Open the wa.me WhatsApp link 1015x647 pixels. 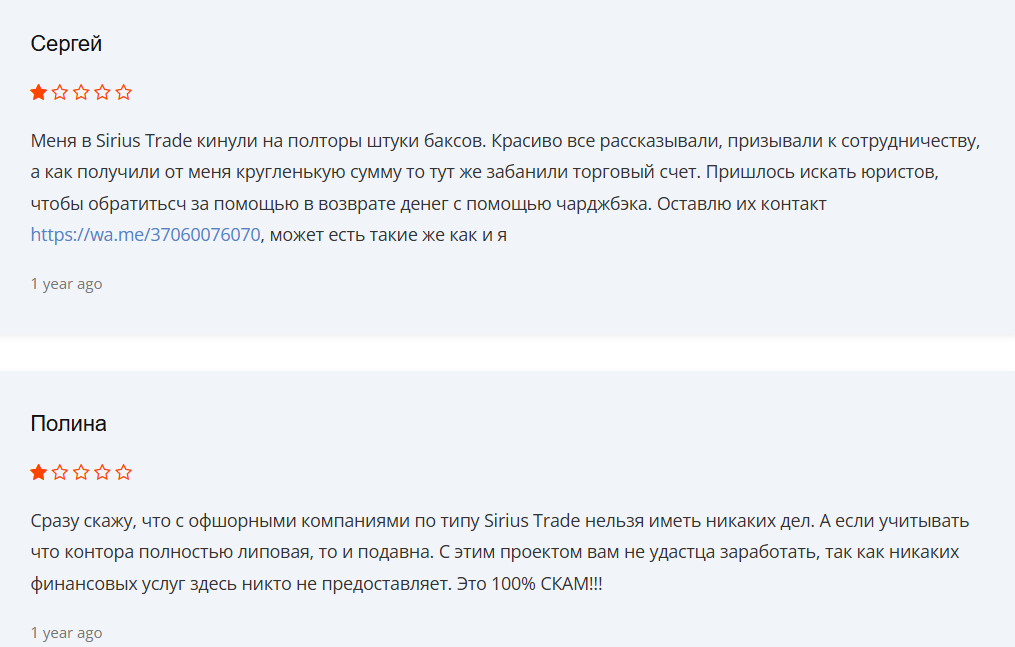[x=142, y=237]
